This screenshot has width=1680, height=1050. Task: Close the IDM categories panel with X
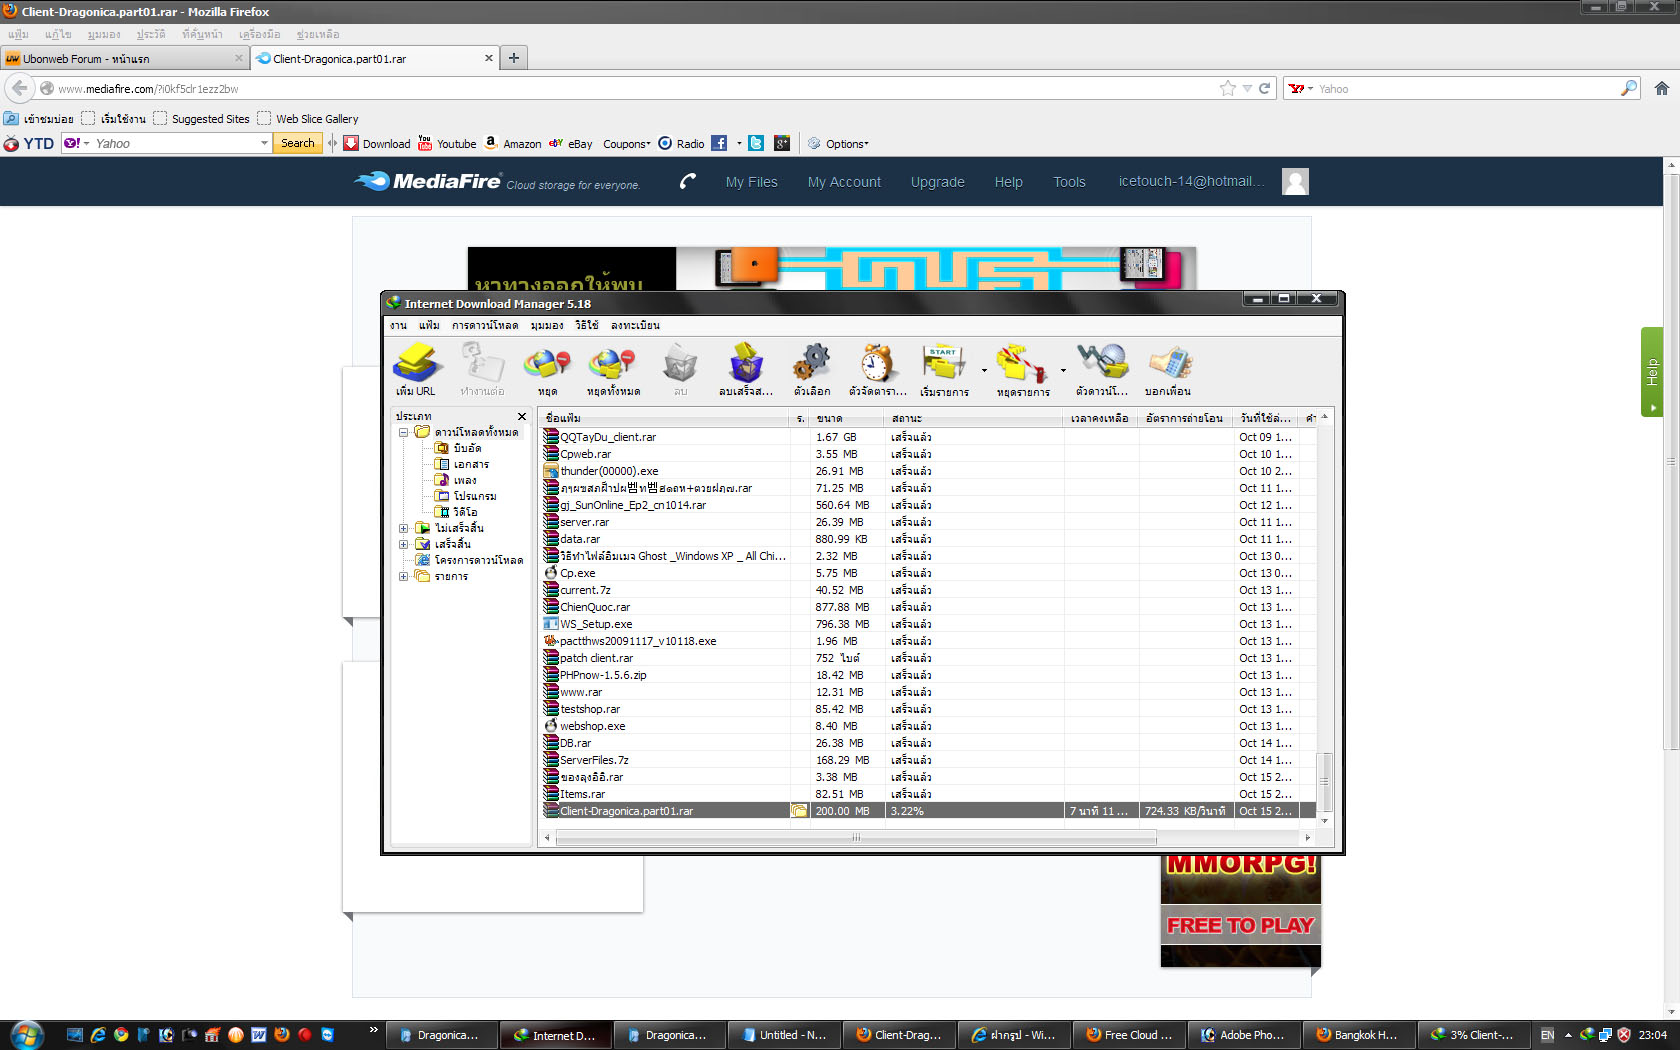[521, 417]
